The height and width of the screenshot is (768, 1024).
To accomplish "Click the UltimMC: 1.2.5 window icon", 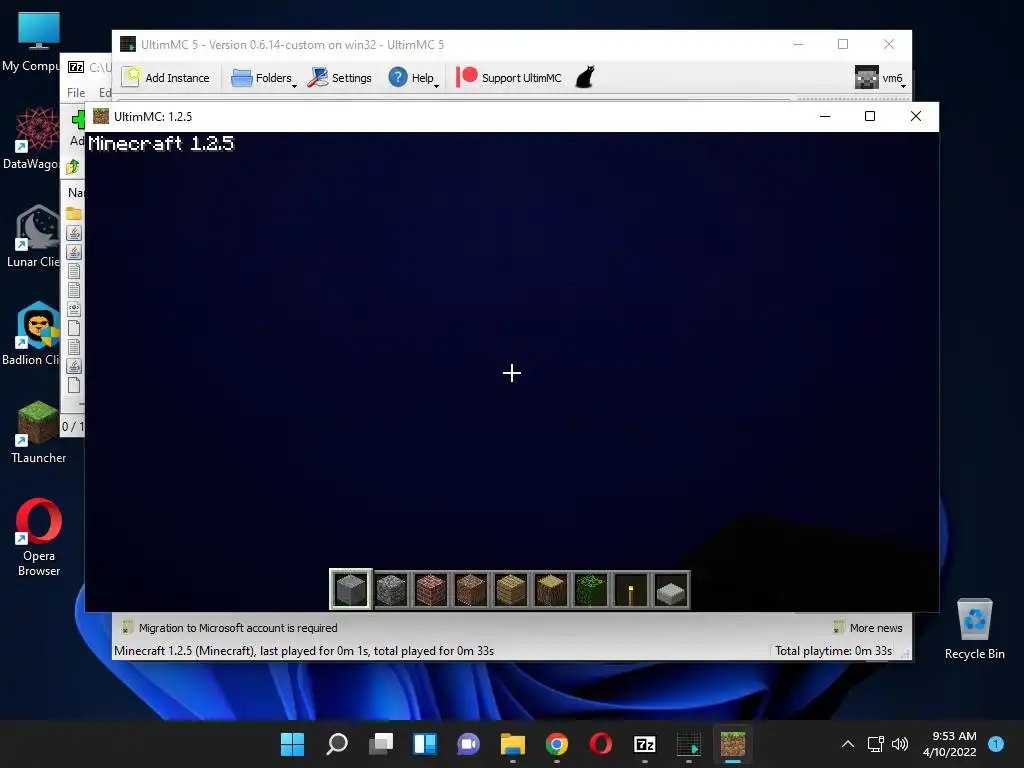I will 101,116.
